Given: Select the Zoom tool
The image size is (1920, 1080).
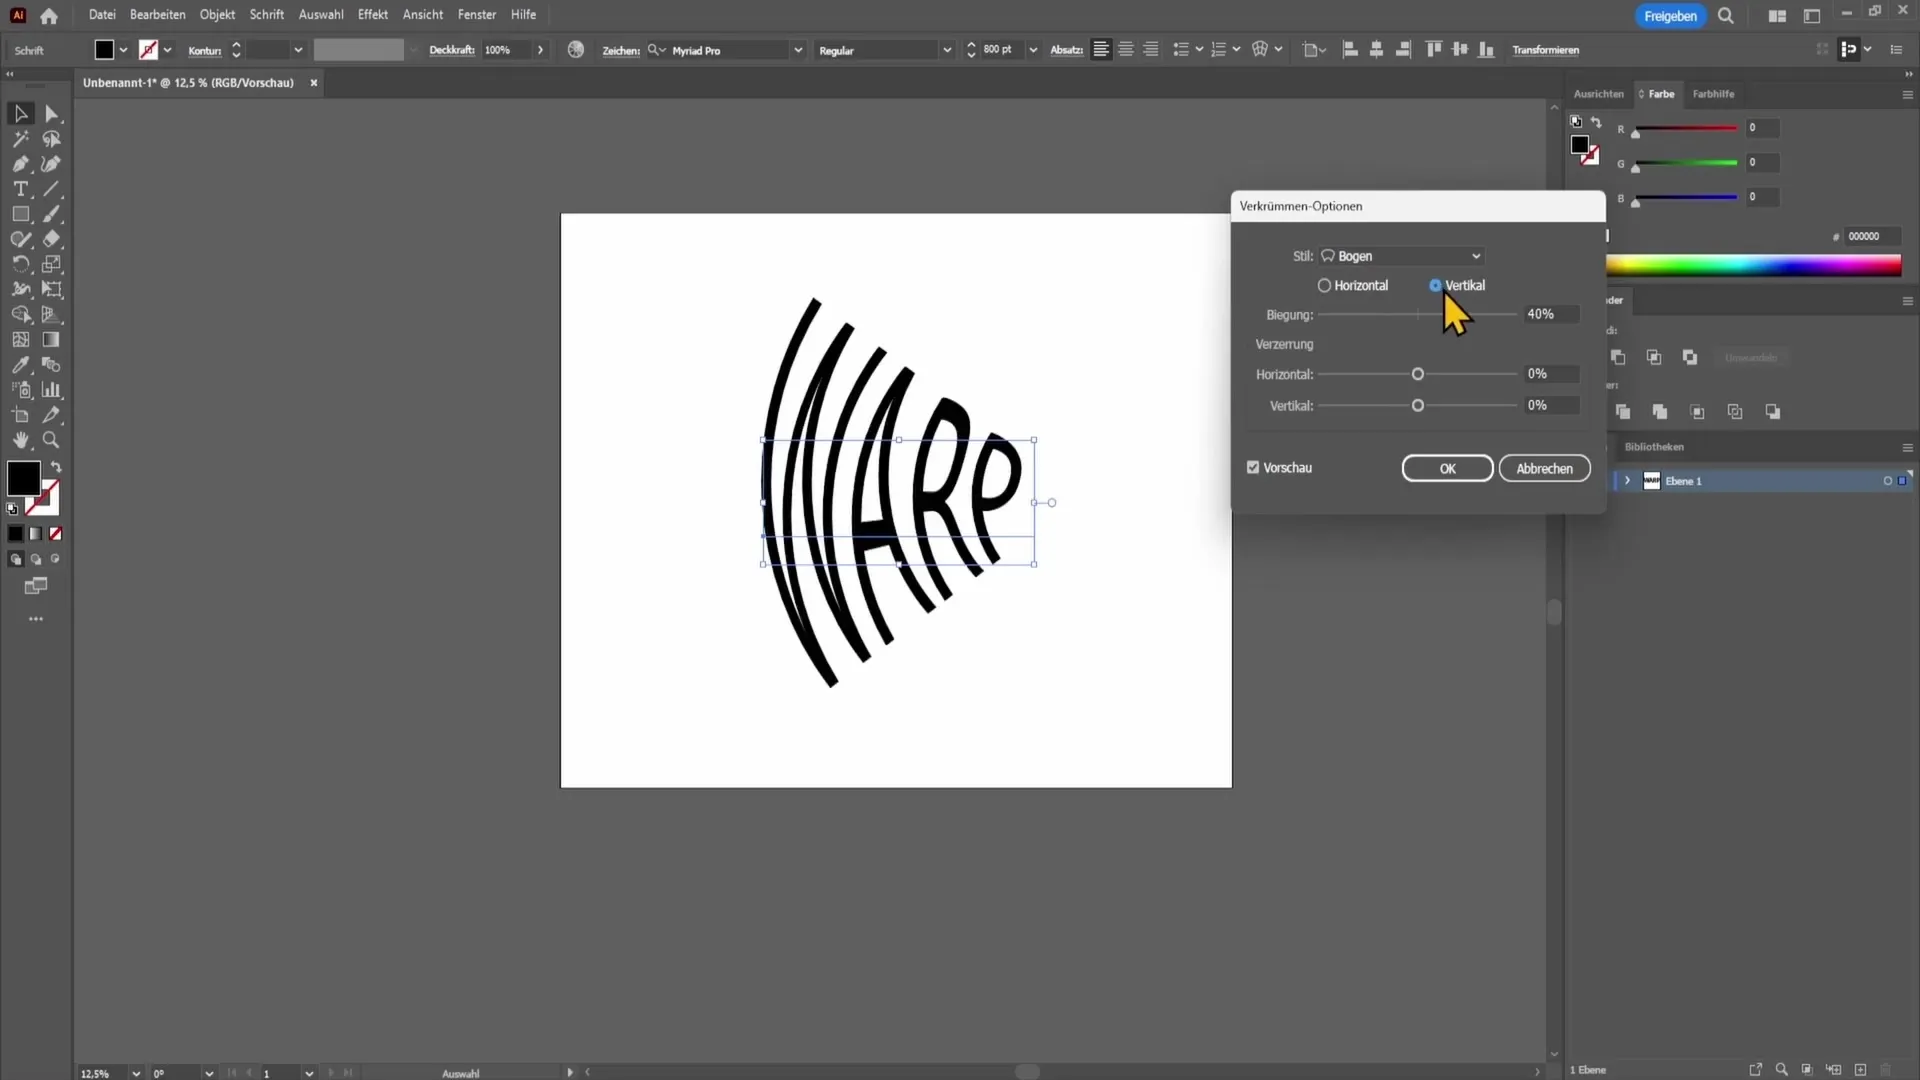Looking at the screenshot, I should coord(52,440).
